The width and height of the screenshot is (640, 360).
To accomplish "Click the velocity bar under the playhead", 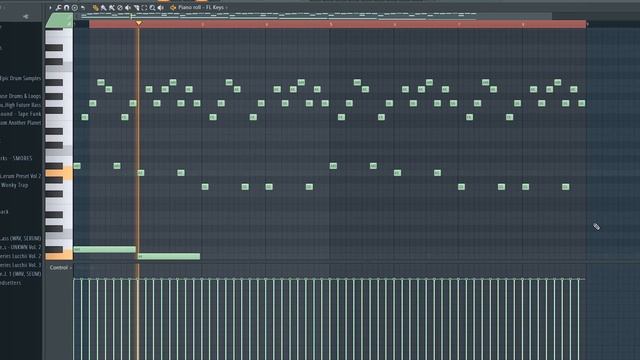I will click(x=138, y=319).
